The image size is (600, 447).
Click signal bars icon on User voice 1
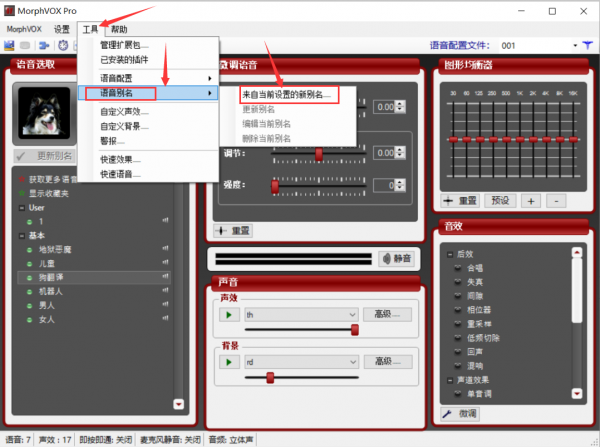165,220
